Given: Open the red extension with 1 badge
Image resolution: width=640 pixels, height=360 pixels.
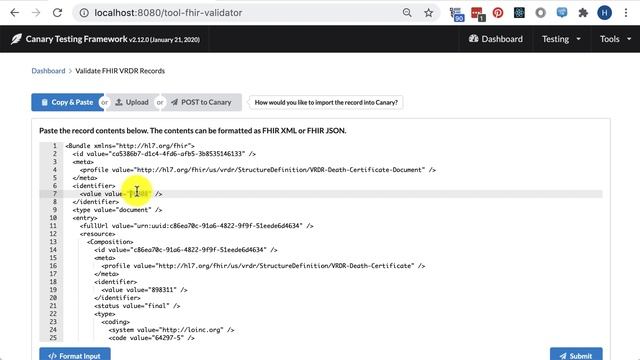Looking at the screenshot, I should 478,13.
